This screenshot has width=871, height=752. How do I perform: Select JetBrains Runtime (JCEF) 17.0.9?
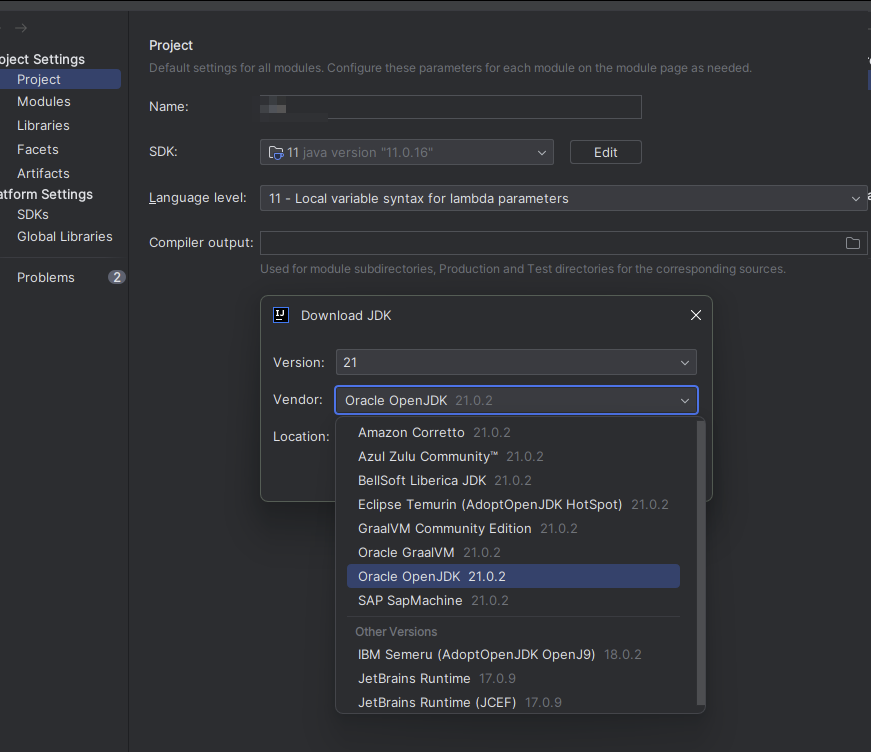[x=513, y=702]
